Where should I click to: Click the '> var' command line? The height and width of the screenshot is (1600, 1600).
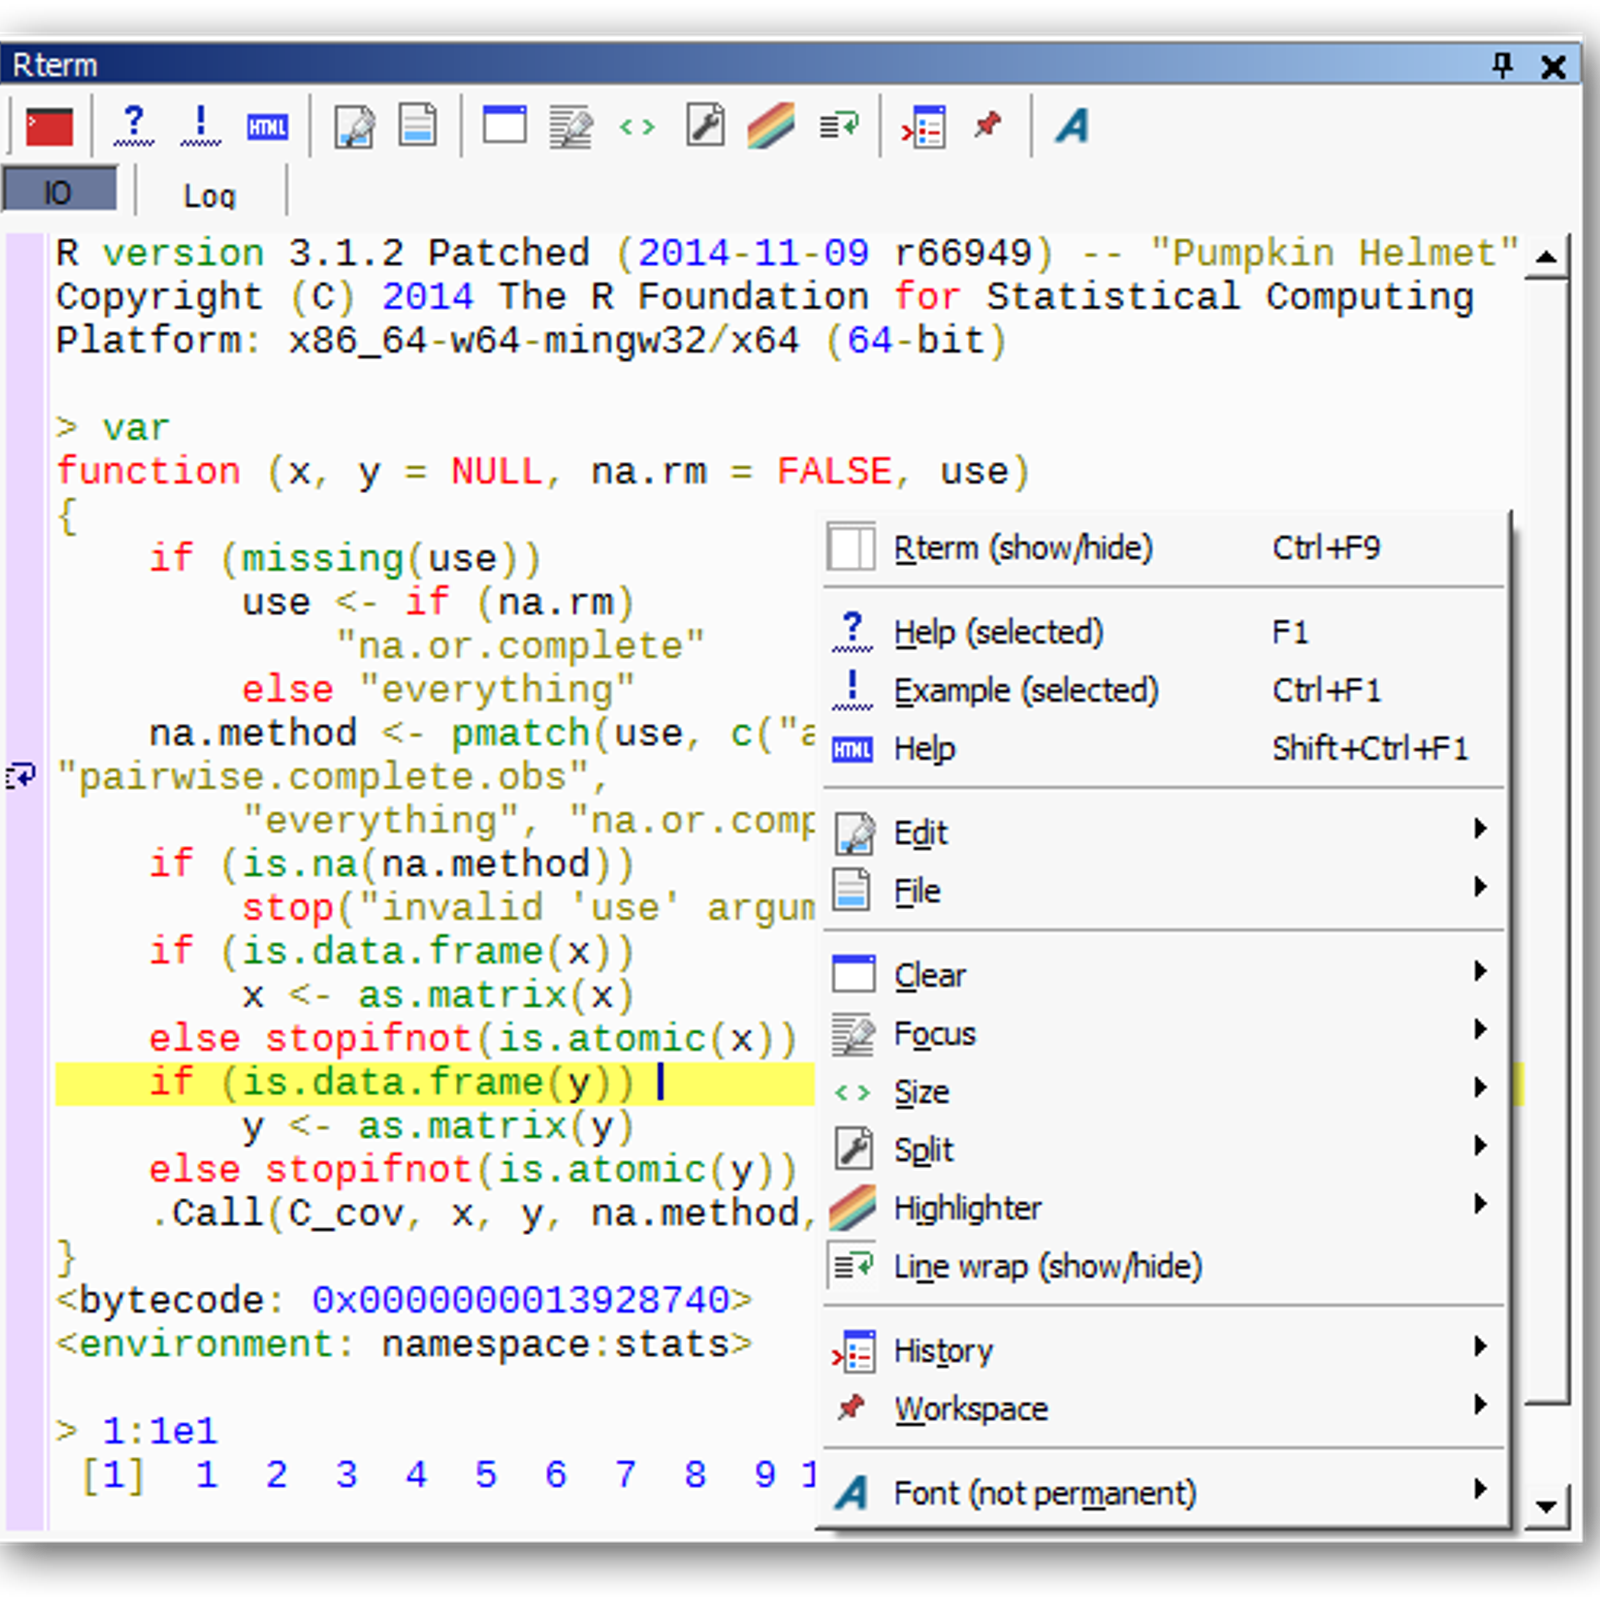tap(113, 428)
